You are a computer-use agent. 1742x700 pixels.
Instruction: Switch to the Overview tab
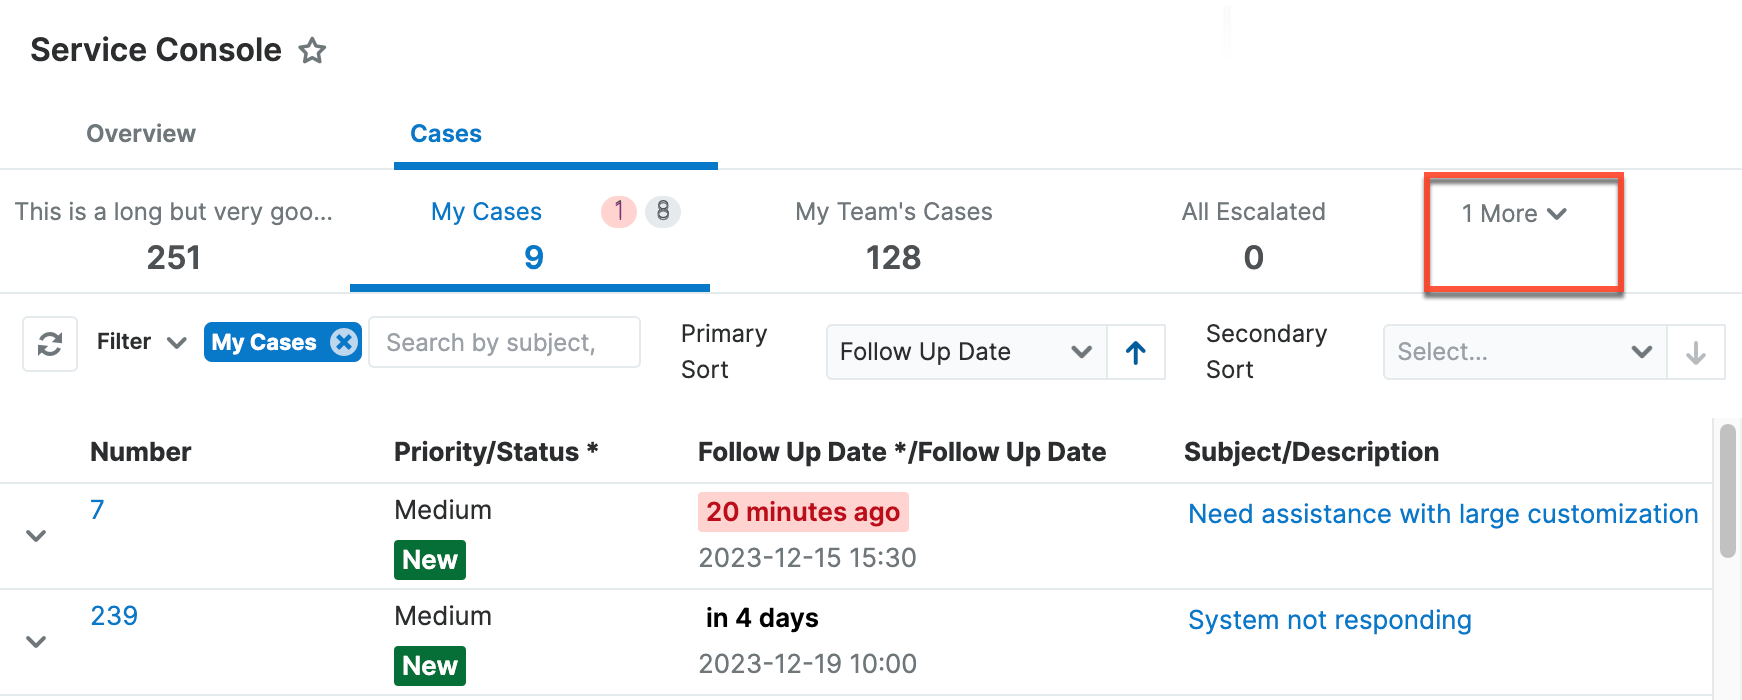(141, 134)
